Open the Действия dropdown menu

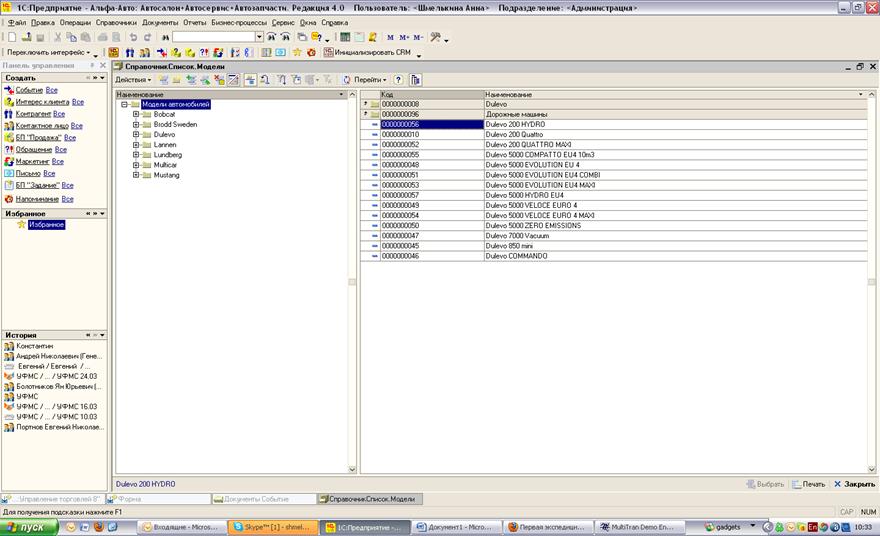coord(133,79)
